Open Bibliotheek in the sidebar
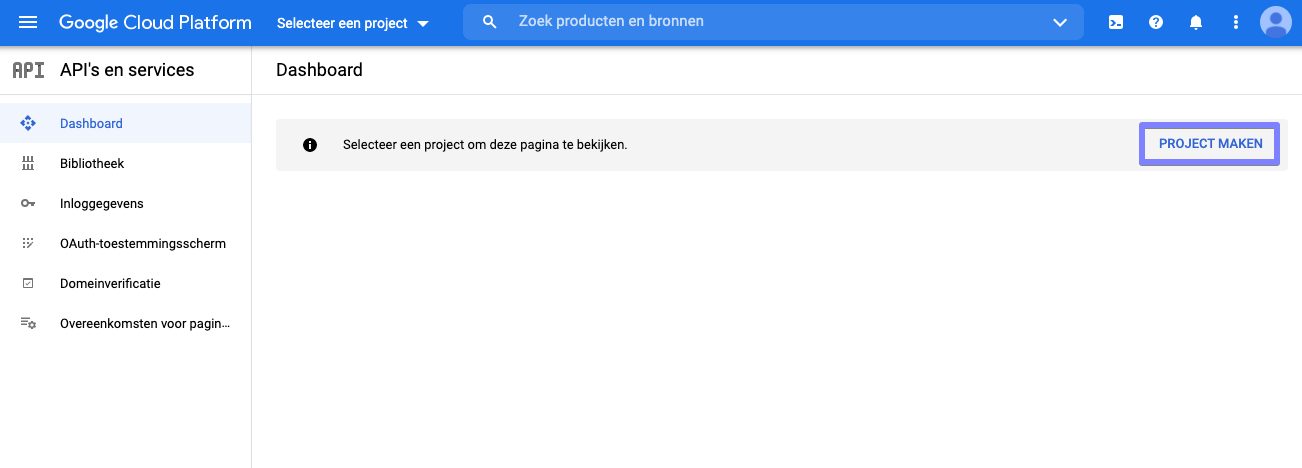1302x468 pixels. pos(92,163)
